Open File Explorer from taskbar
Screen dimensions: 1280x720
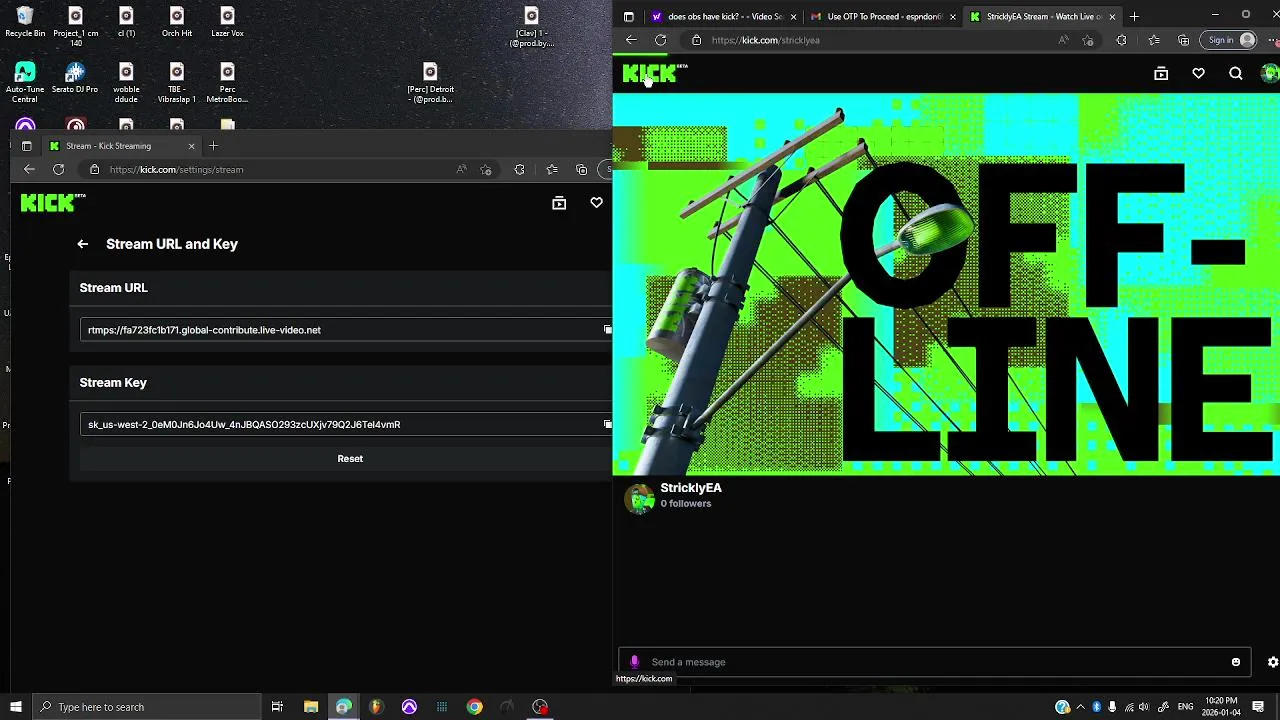point(311,707)
